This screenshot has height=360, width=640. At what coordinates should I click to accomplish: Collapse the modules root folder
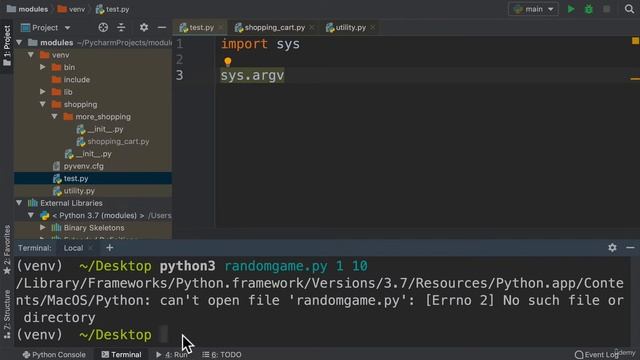click(x=19, y=42)
